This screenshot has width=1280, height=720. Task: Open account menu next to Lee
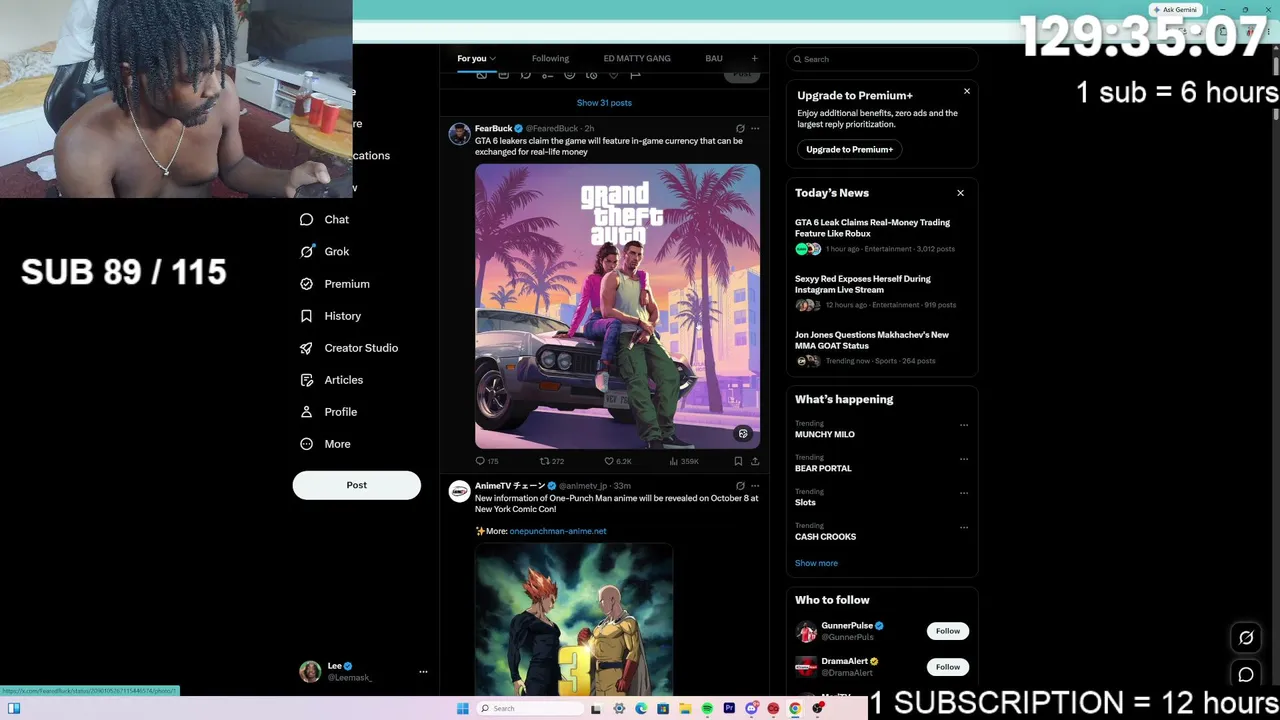click(x=423, y=672)
